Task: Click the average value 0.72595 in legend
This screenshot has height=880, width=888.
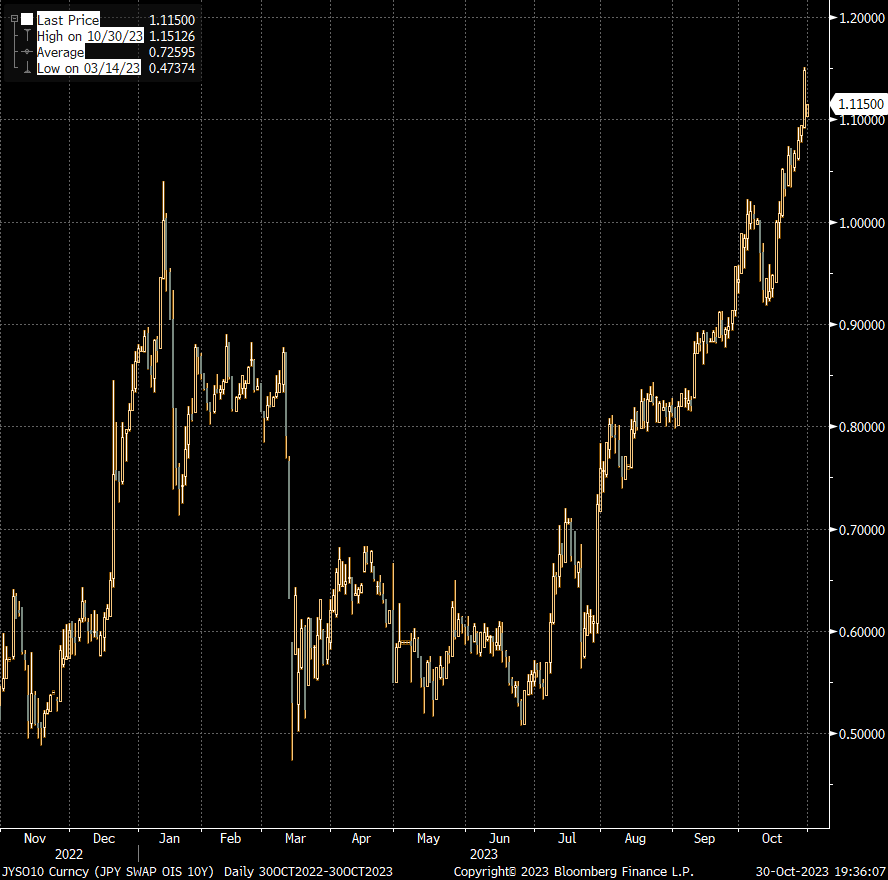Action: click(x=172, y=52)
